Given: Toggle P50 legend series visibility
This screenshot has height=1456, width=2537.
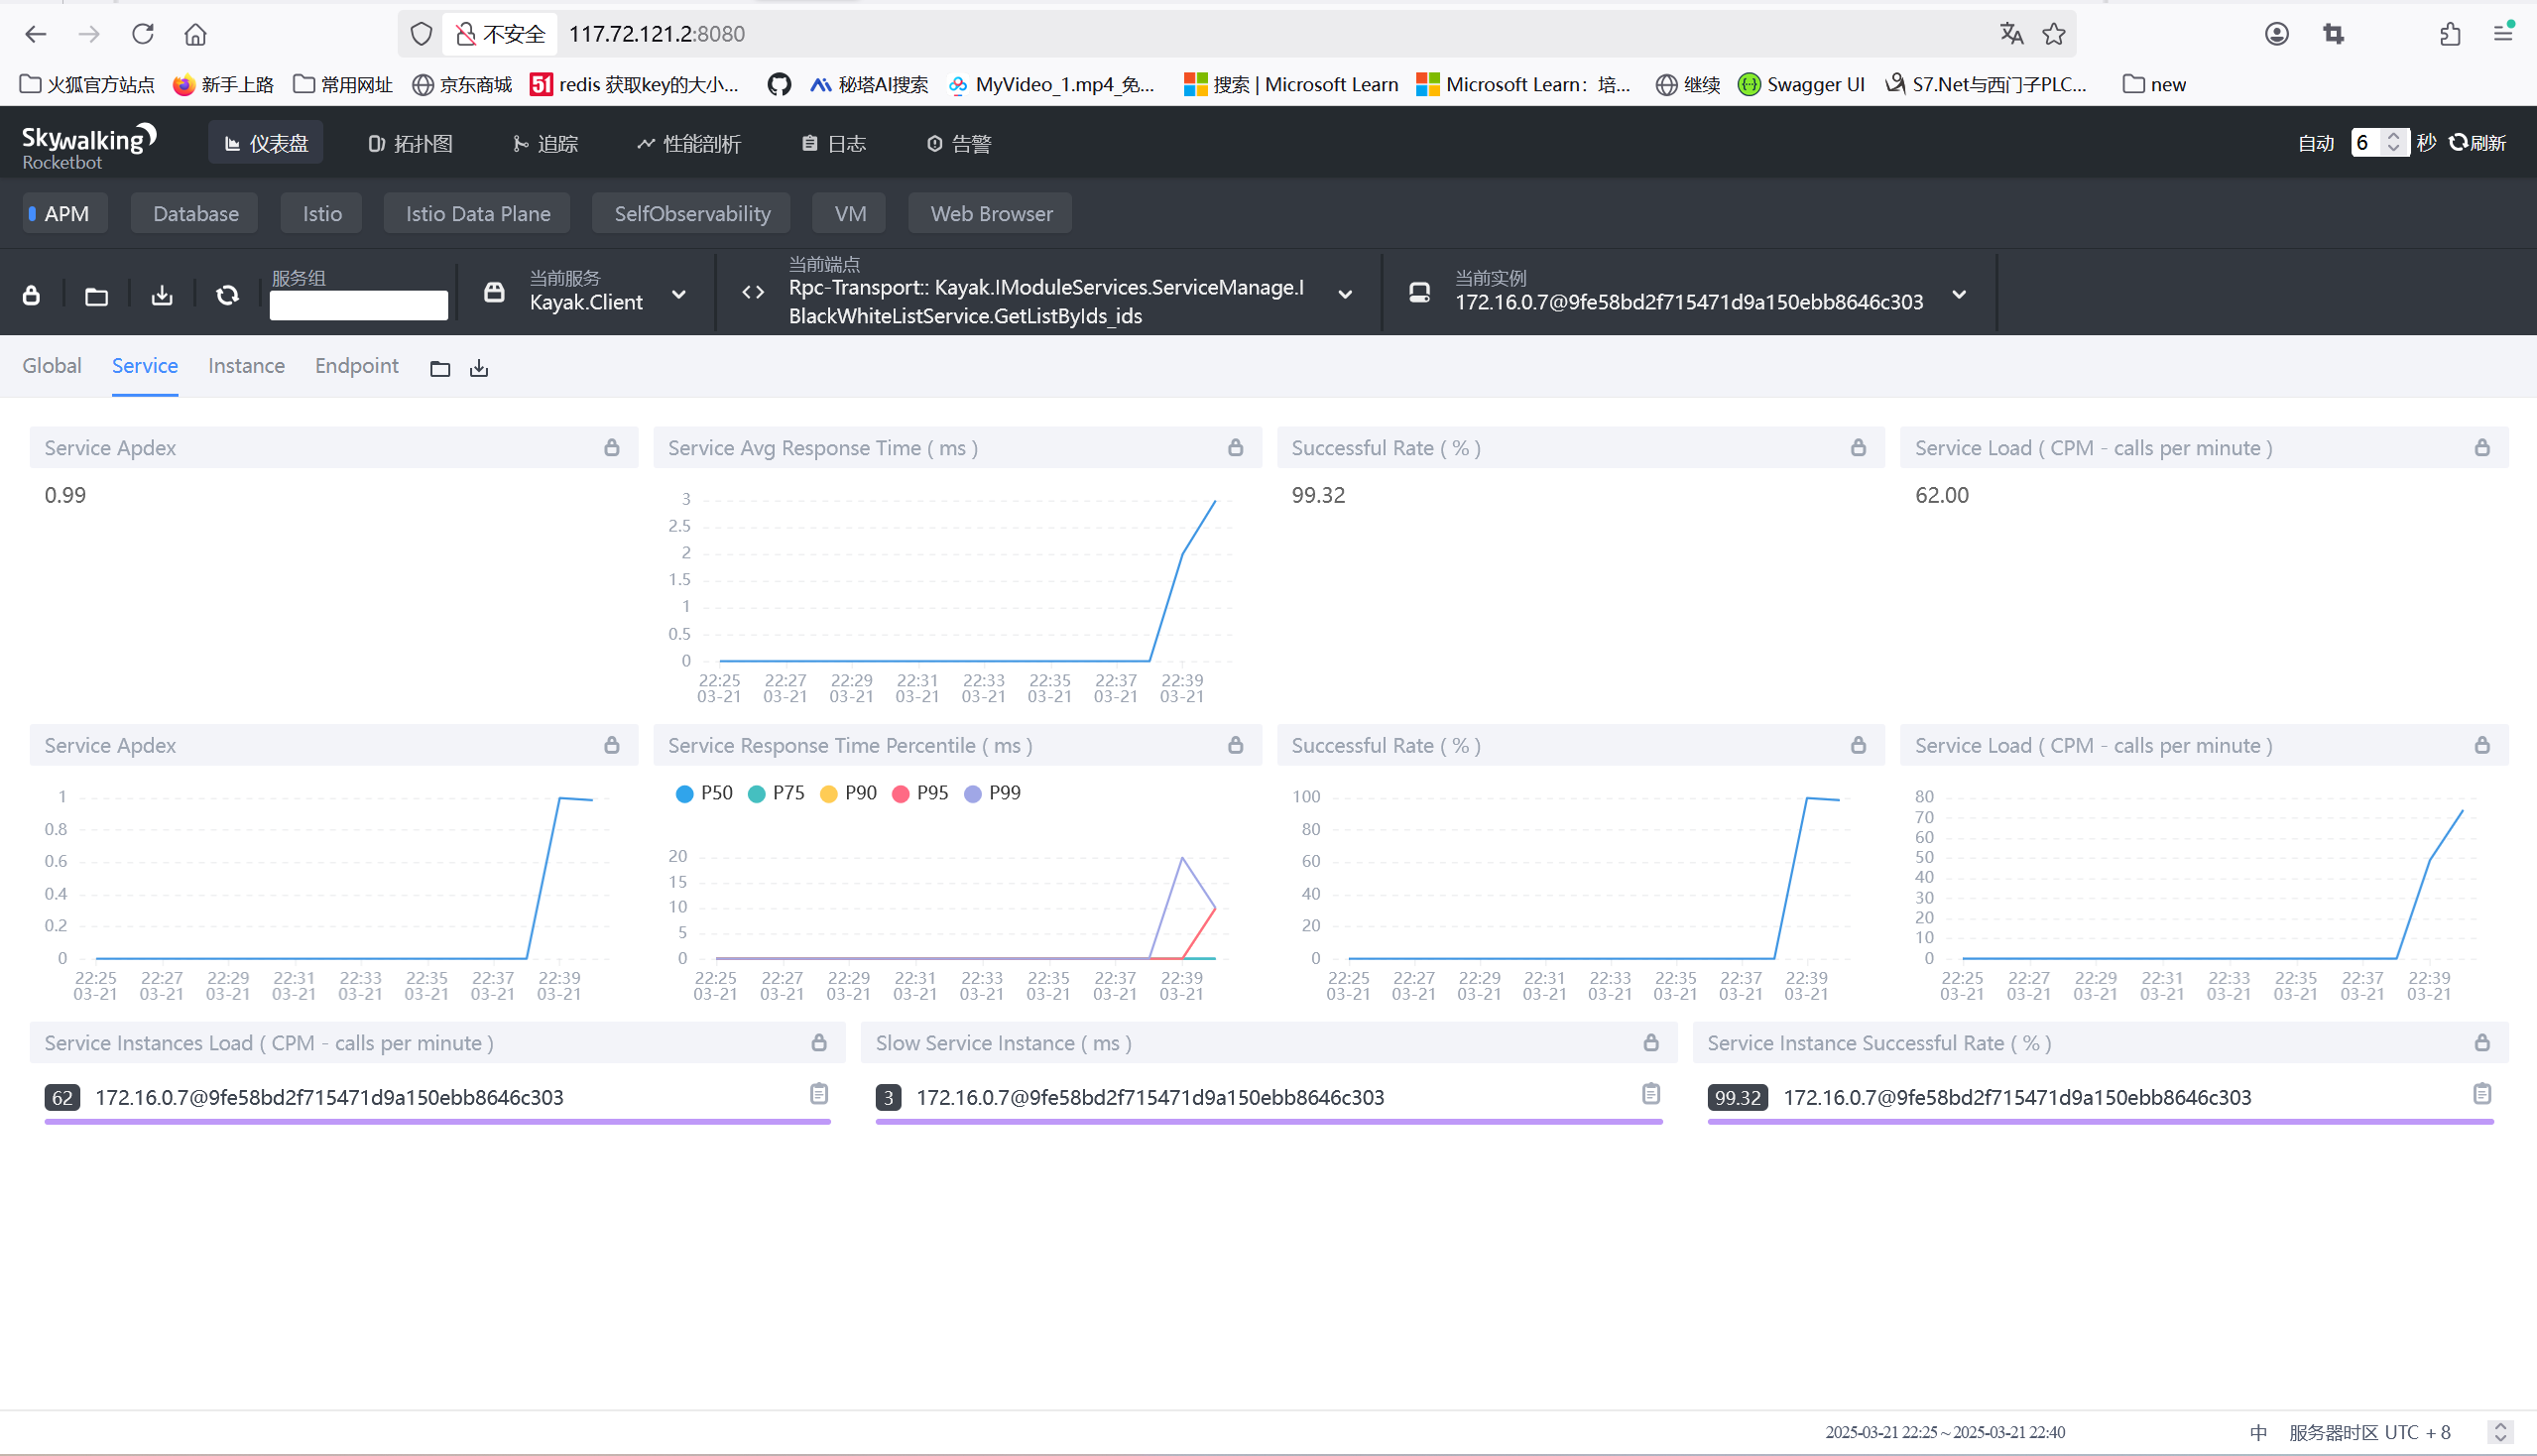Looking at the screenshot, I should pyautogui.click(x=704, y=793).
